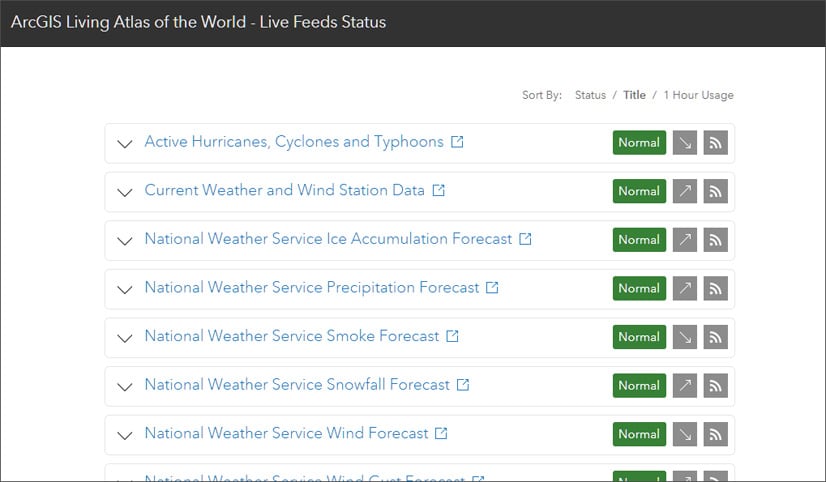The height and width of the screenshot is (482, 826).
Task: Open external link icon next to Smoke Forecast
Action: click(x=452, y=336)
